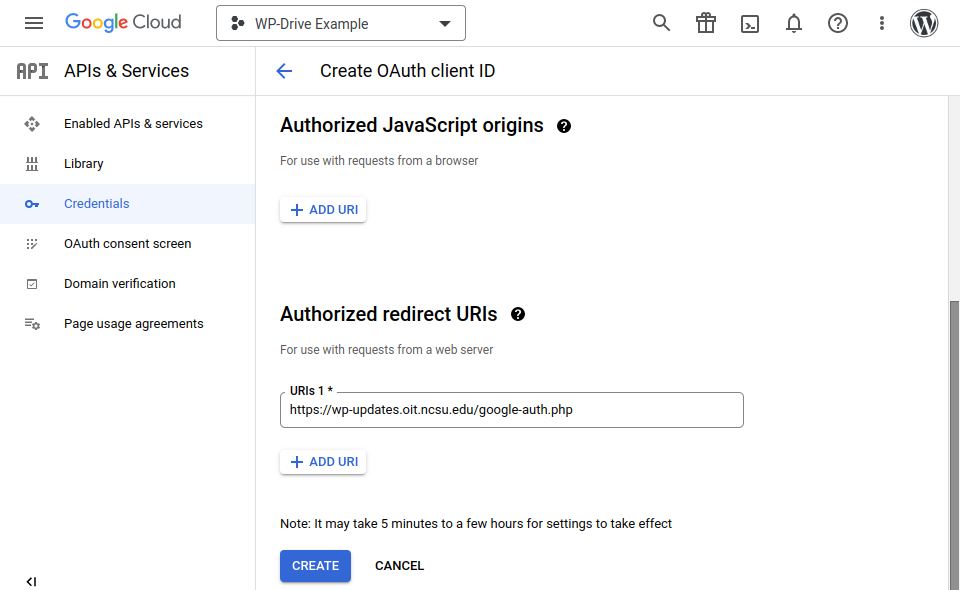Open help for Authorized redirect URIs

coord(518,315)
